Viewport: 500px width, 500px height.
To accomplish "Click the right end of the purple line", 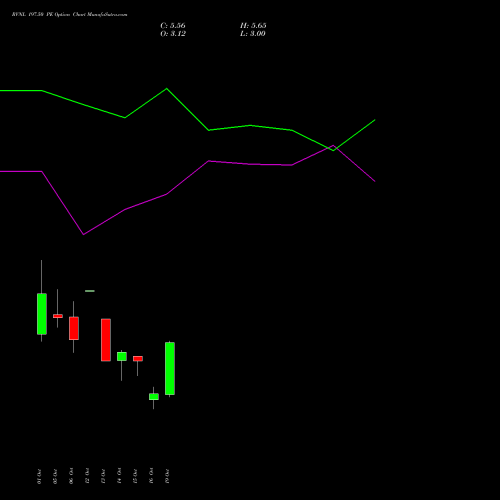I will pyautogui.click(x=375, y=181).
